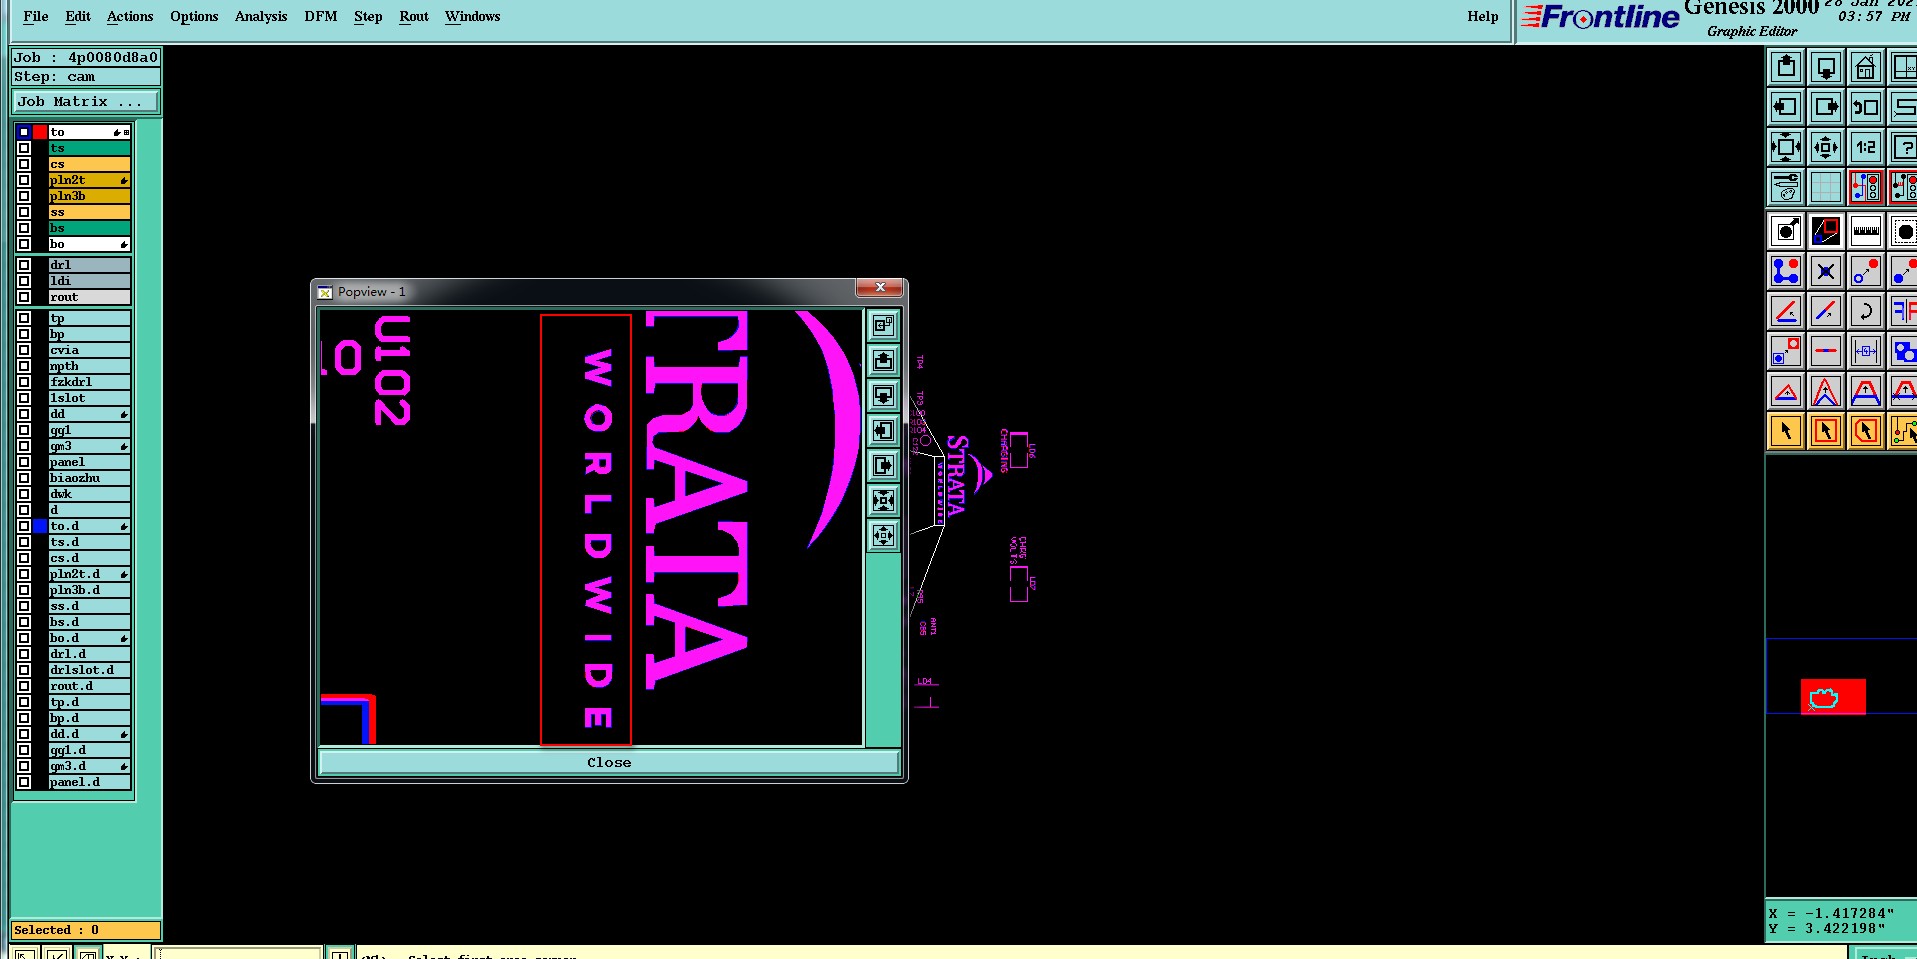Click the X cross delete point tool
This screenshot has width=1917, height=959.
point(1826,271)
